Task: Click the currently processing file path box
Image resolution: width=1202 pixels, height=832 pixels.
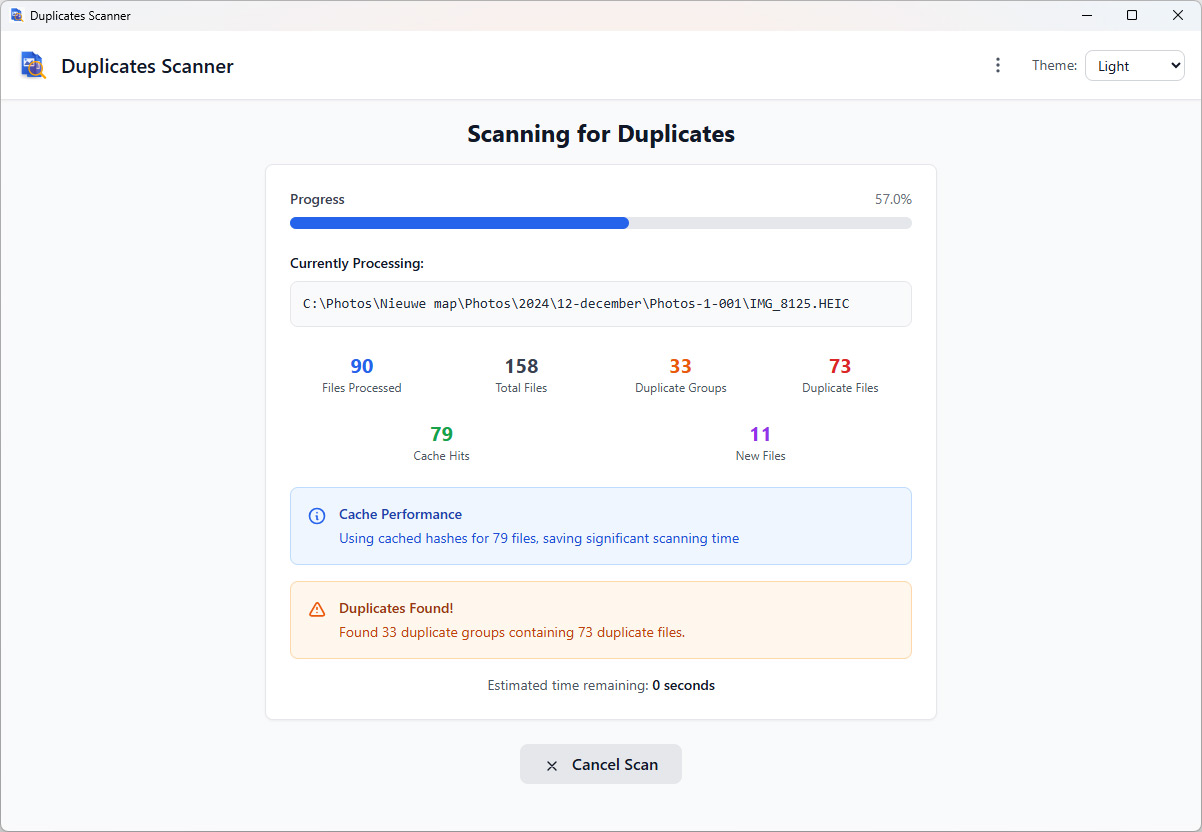Action: click(x=601, y=304)
